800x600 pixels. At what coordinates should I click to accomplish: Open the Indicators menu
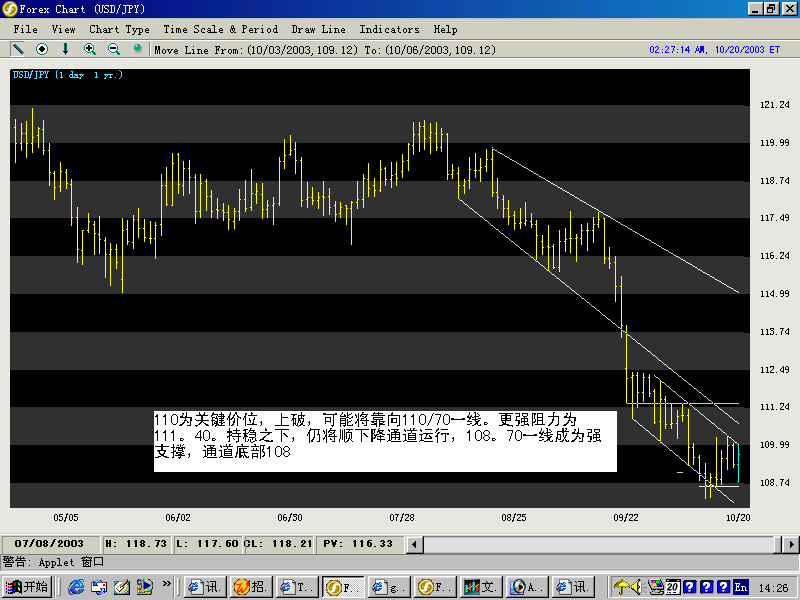tap(390, 29)
